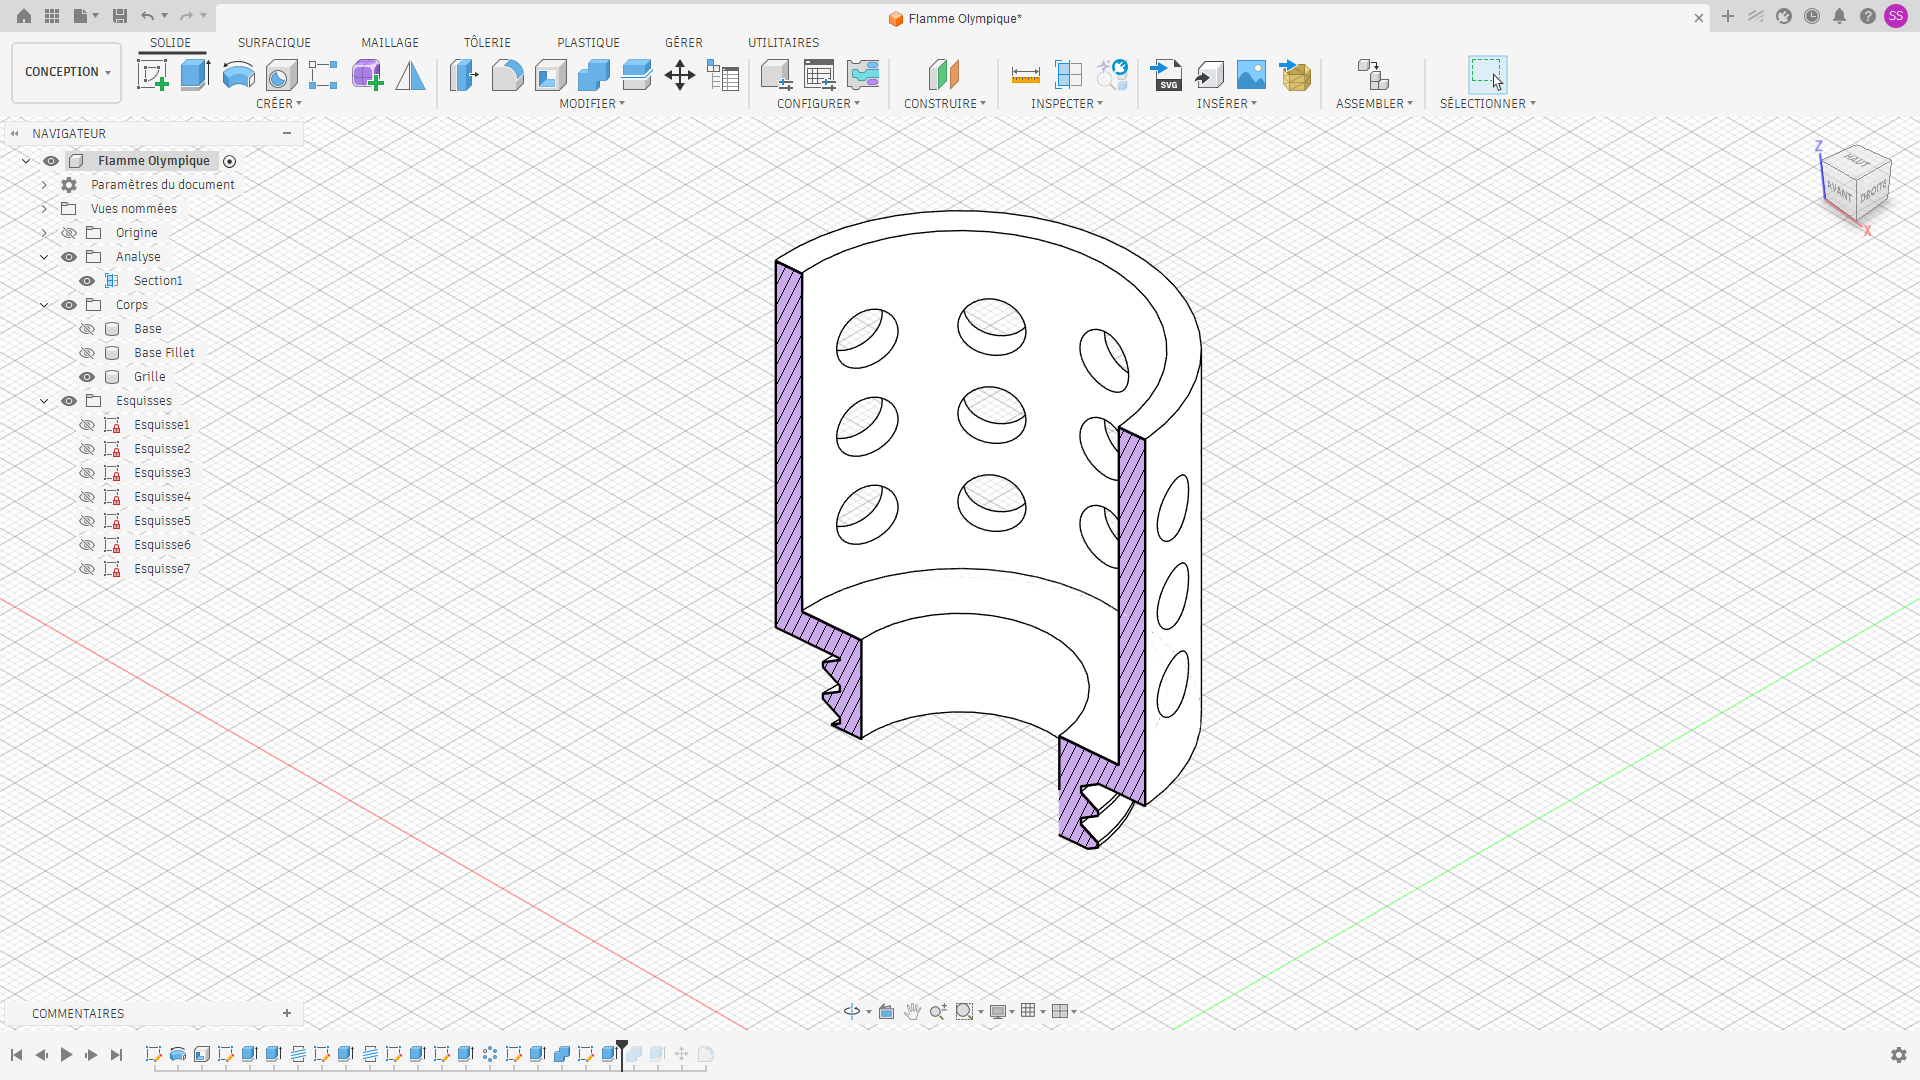Open the CRÉER dropdown menu
Screen dimensions: 1920x1080
pos(279,104)
